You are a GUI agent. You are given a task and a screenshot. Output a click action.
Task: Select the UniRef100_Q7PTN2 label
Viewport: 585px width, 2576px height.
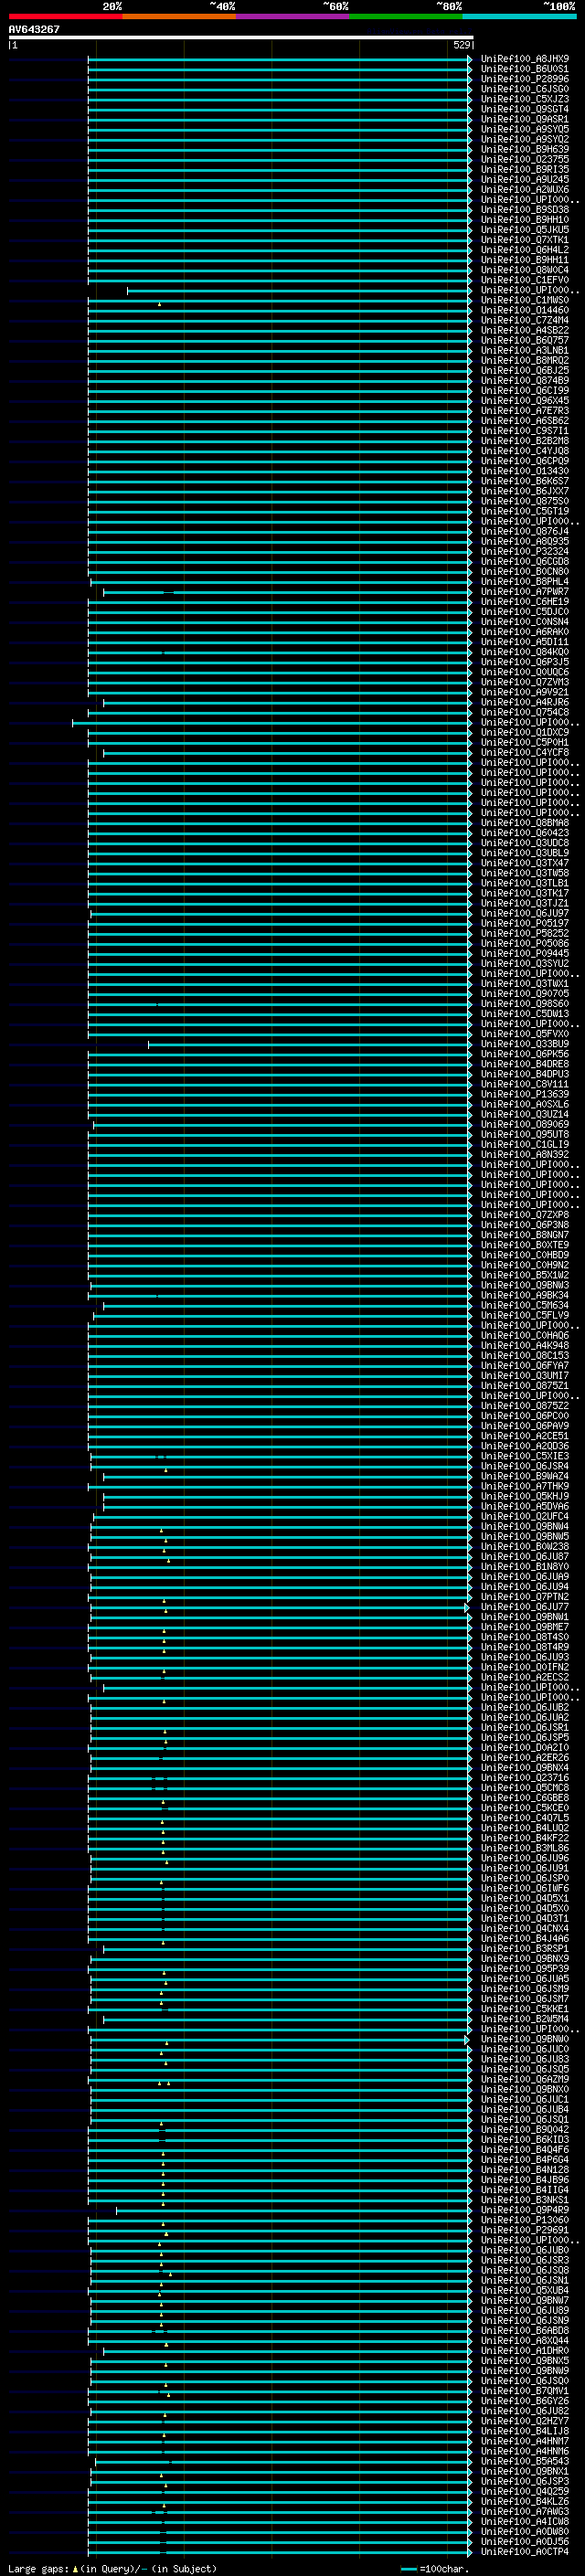[x=524, y=1597]
